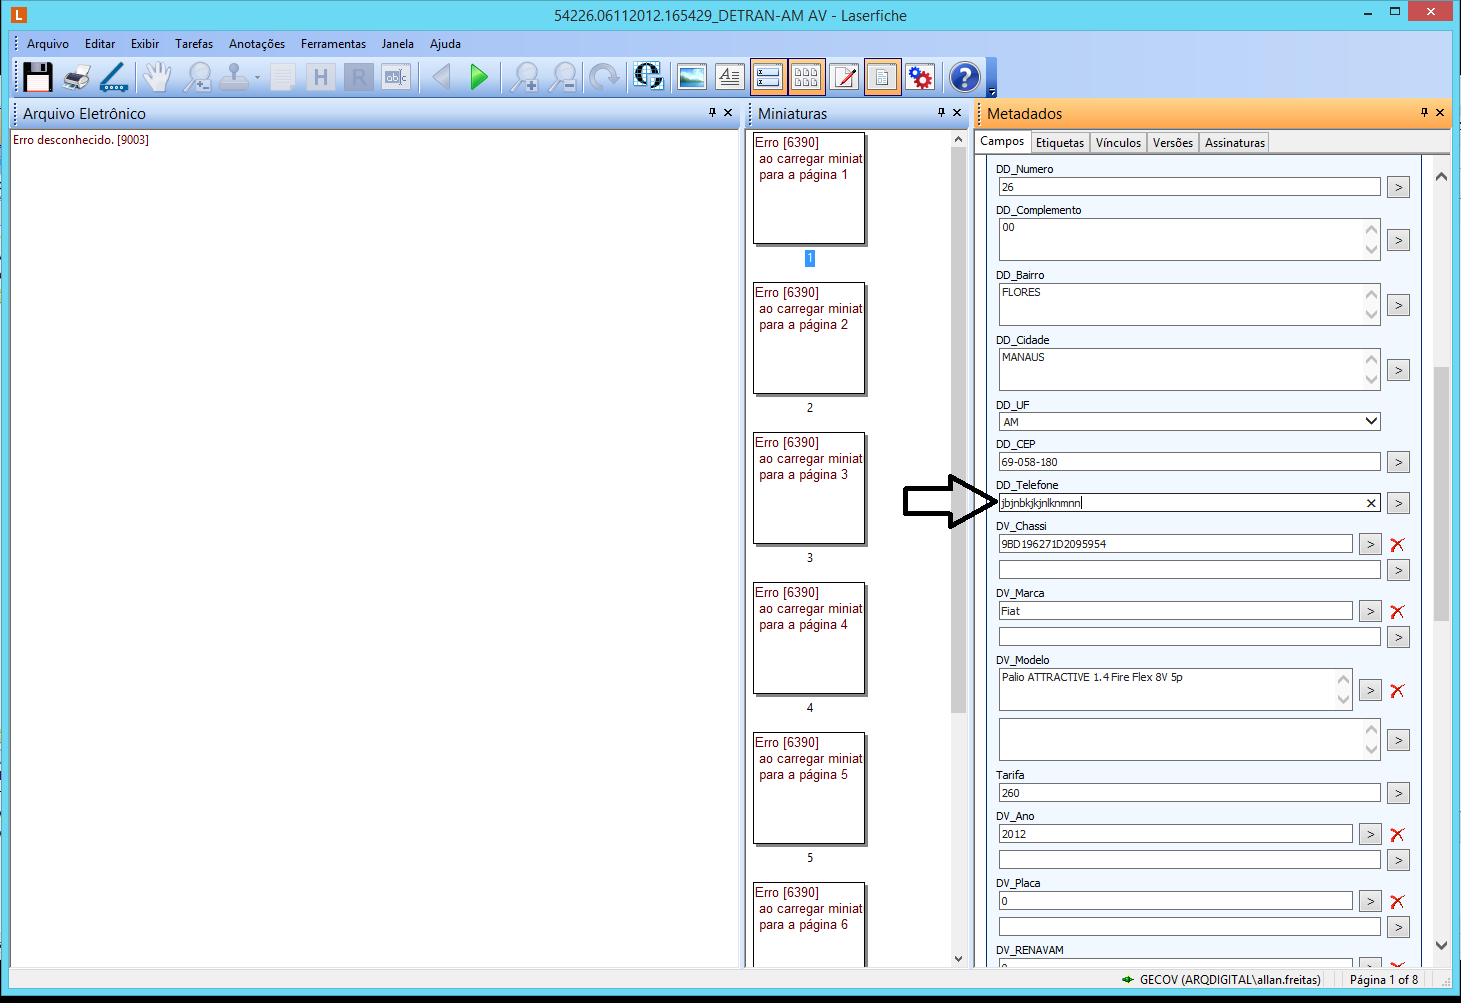The image size is (1461, 1003).
Task: Click the scanner icon in toolbar
Action: [114, 77]
